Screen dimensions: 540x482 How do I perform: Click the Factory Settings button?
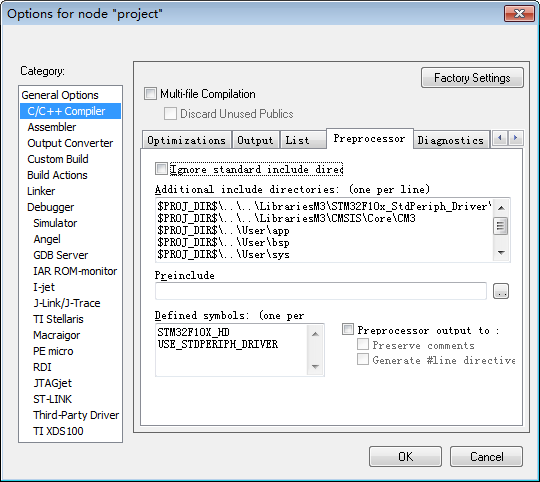pyautogui.click(x=472, y=78)
